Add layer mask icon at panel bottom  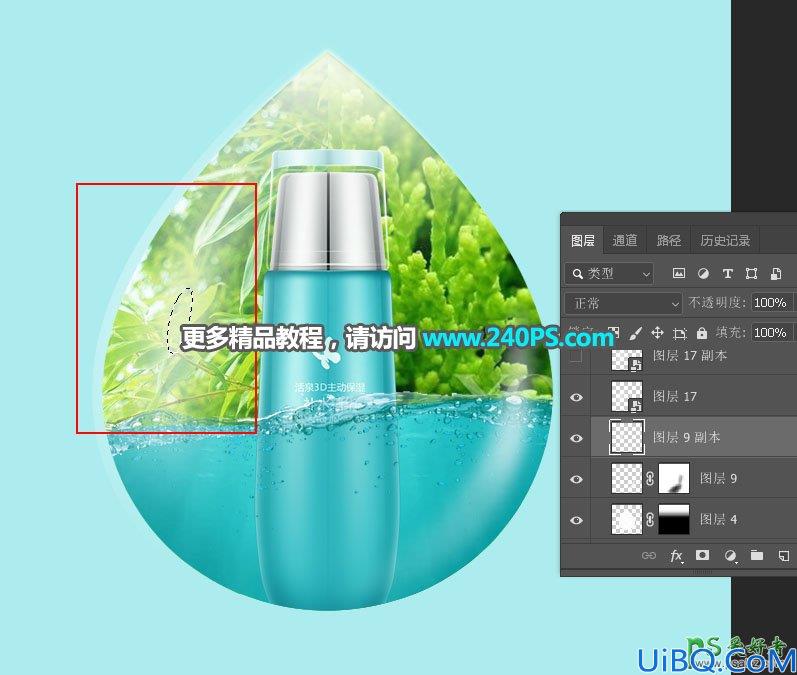(702, 555)
